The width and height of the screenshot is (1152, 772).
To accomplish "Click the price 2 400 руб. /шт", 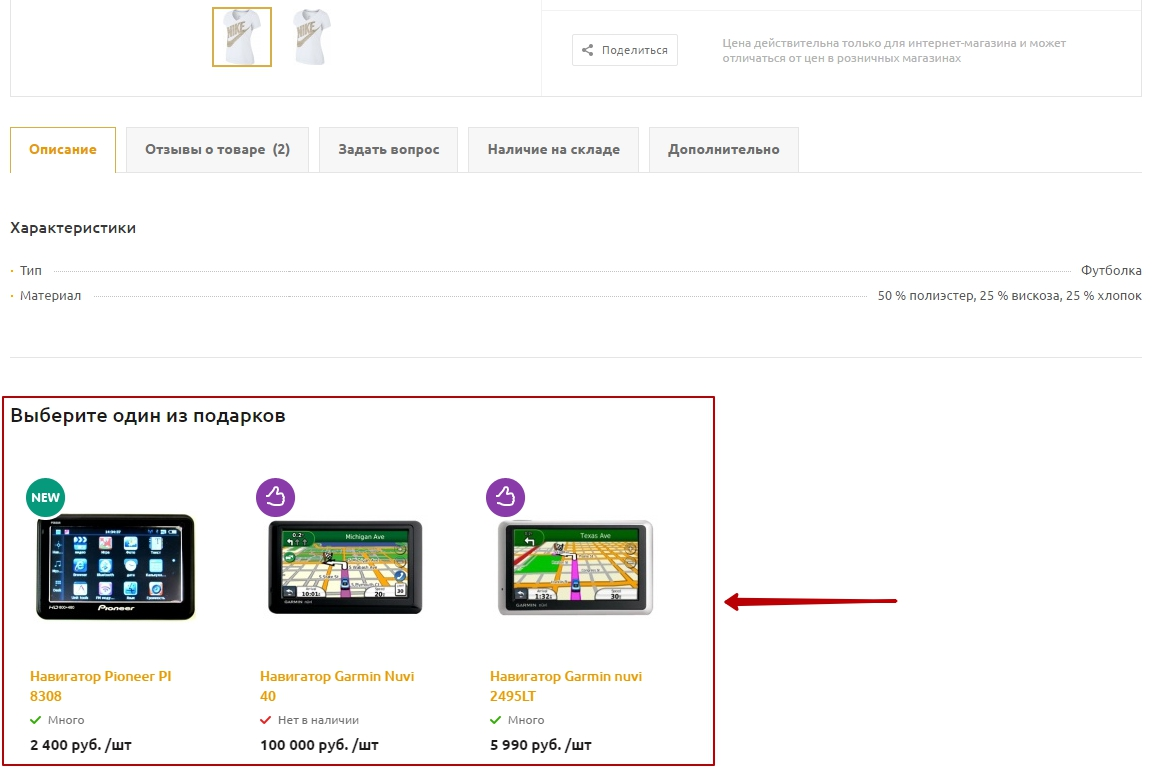I will (81, 745).
